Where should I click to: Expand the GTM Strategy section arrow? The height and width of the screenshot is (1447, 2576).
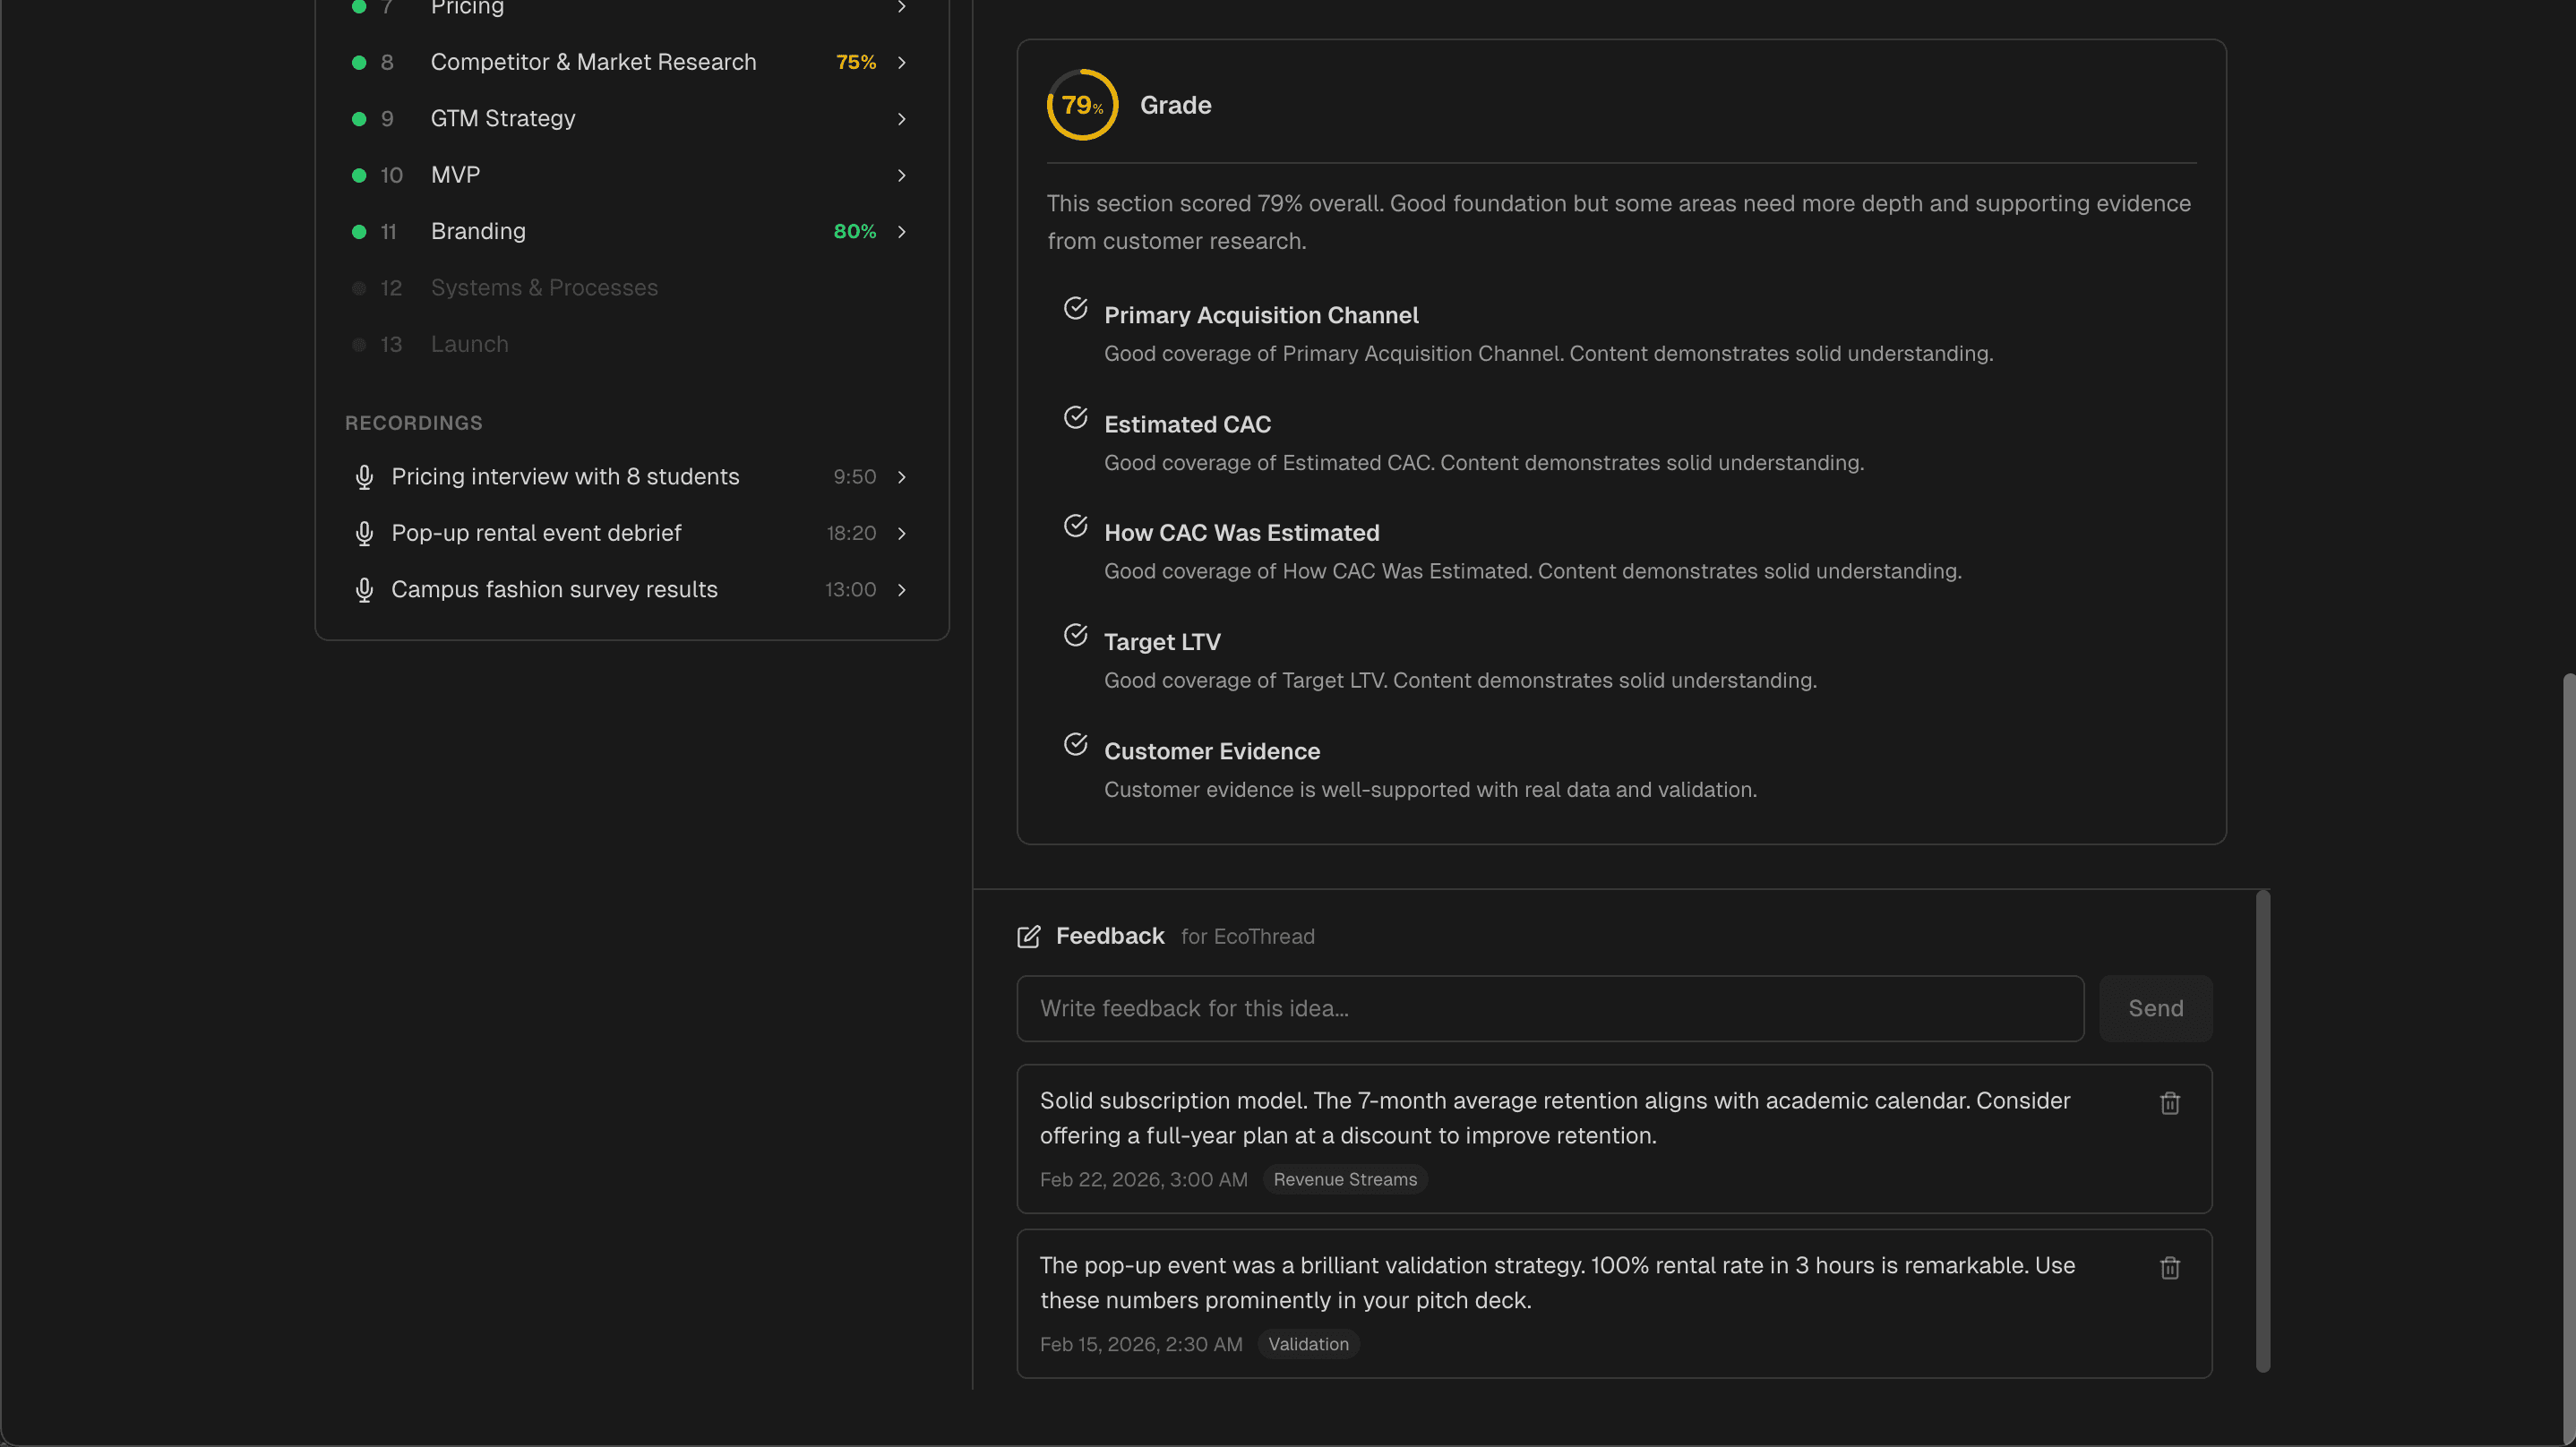point(901,119)
